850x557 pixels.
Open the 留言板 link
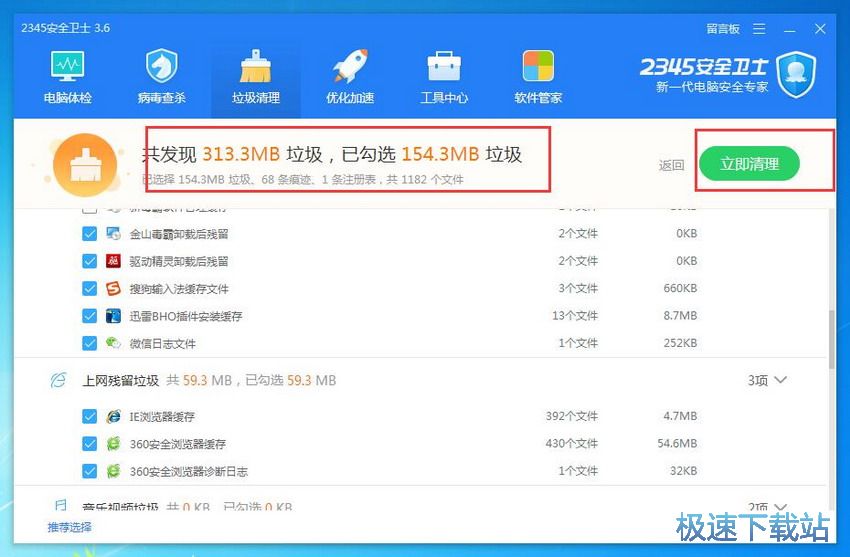pyautogui.click(x=723, y=29)
